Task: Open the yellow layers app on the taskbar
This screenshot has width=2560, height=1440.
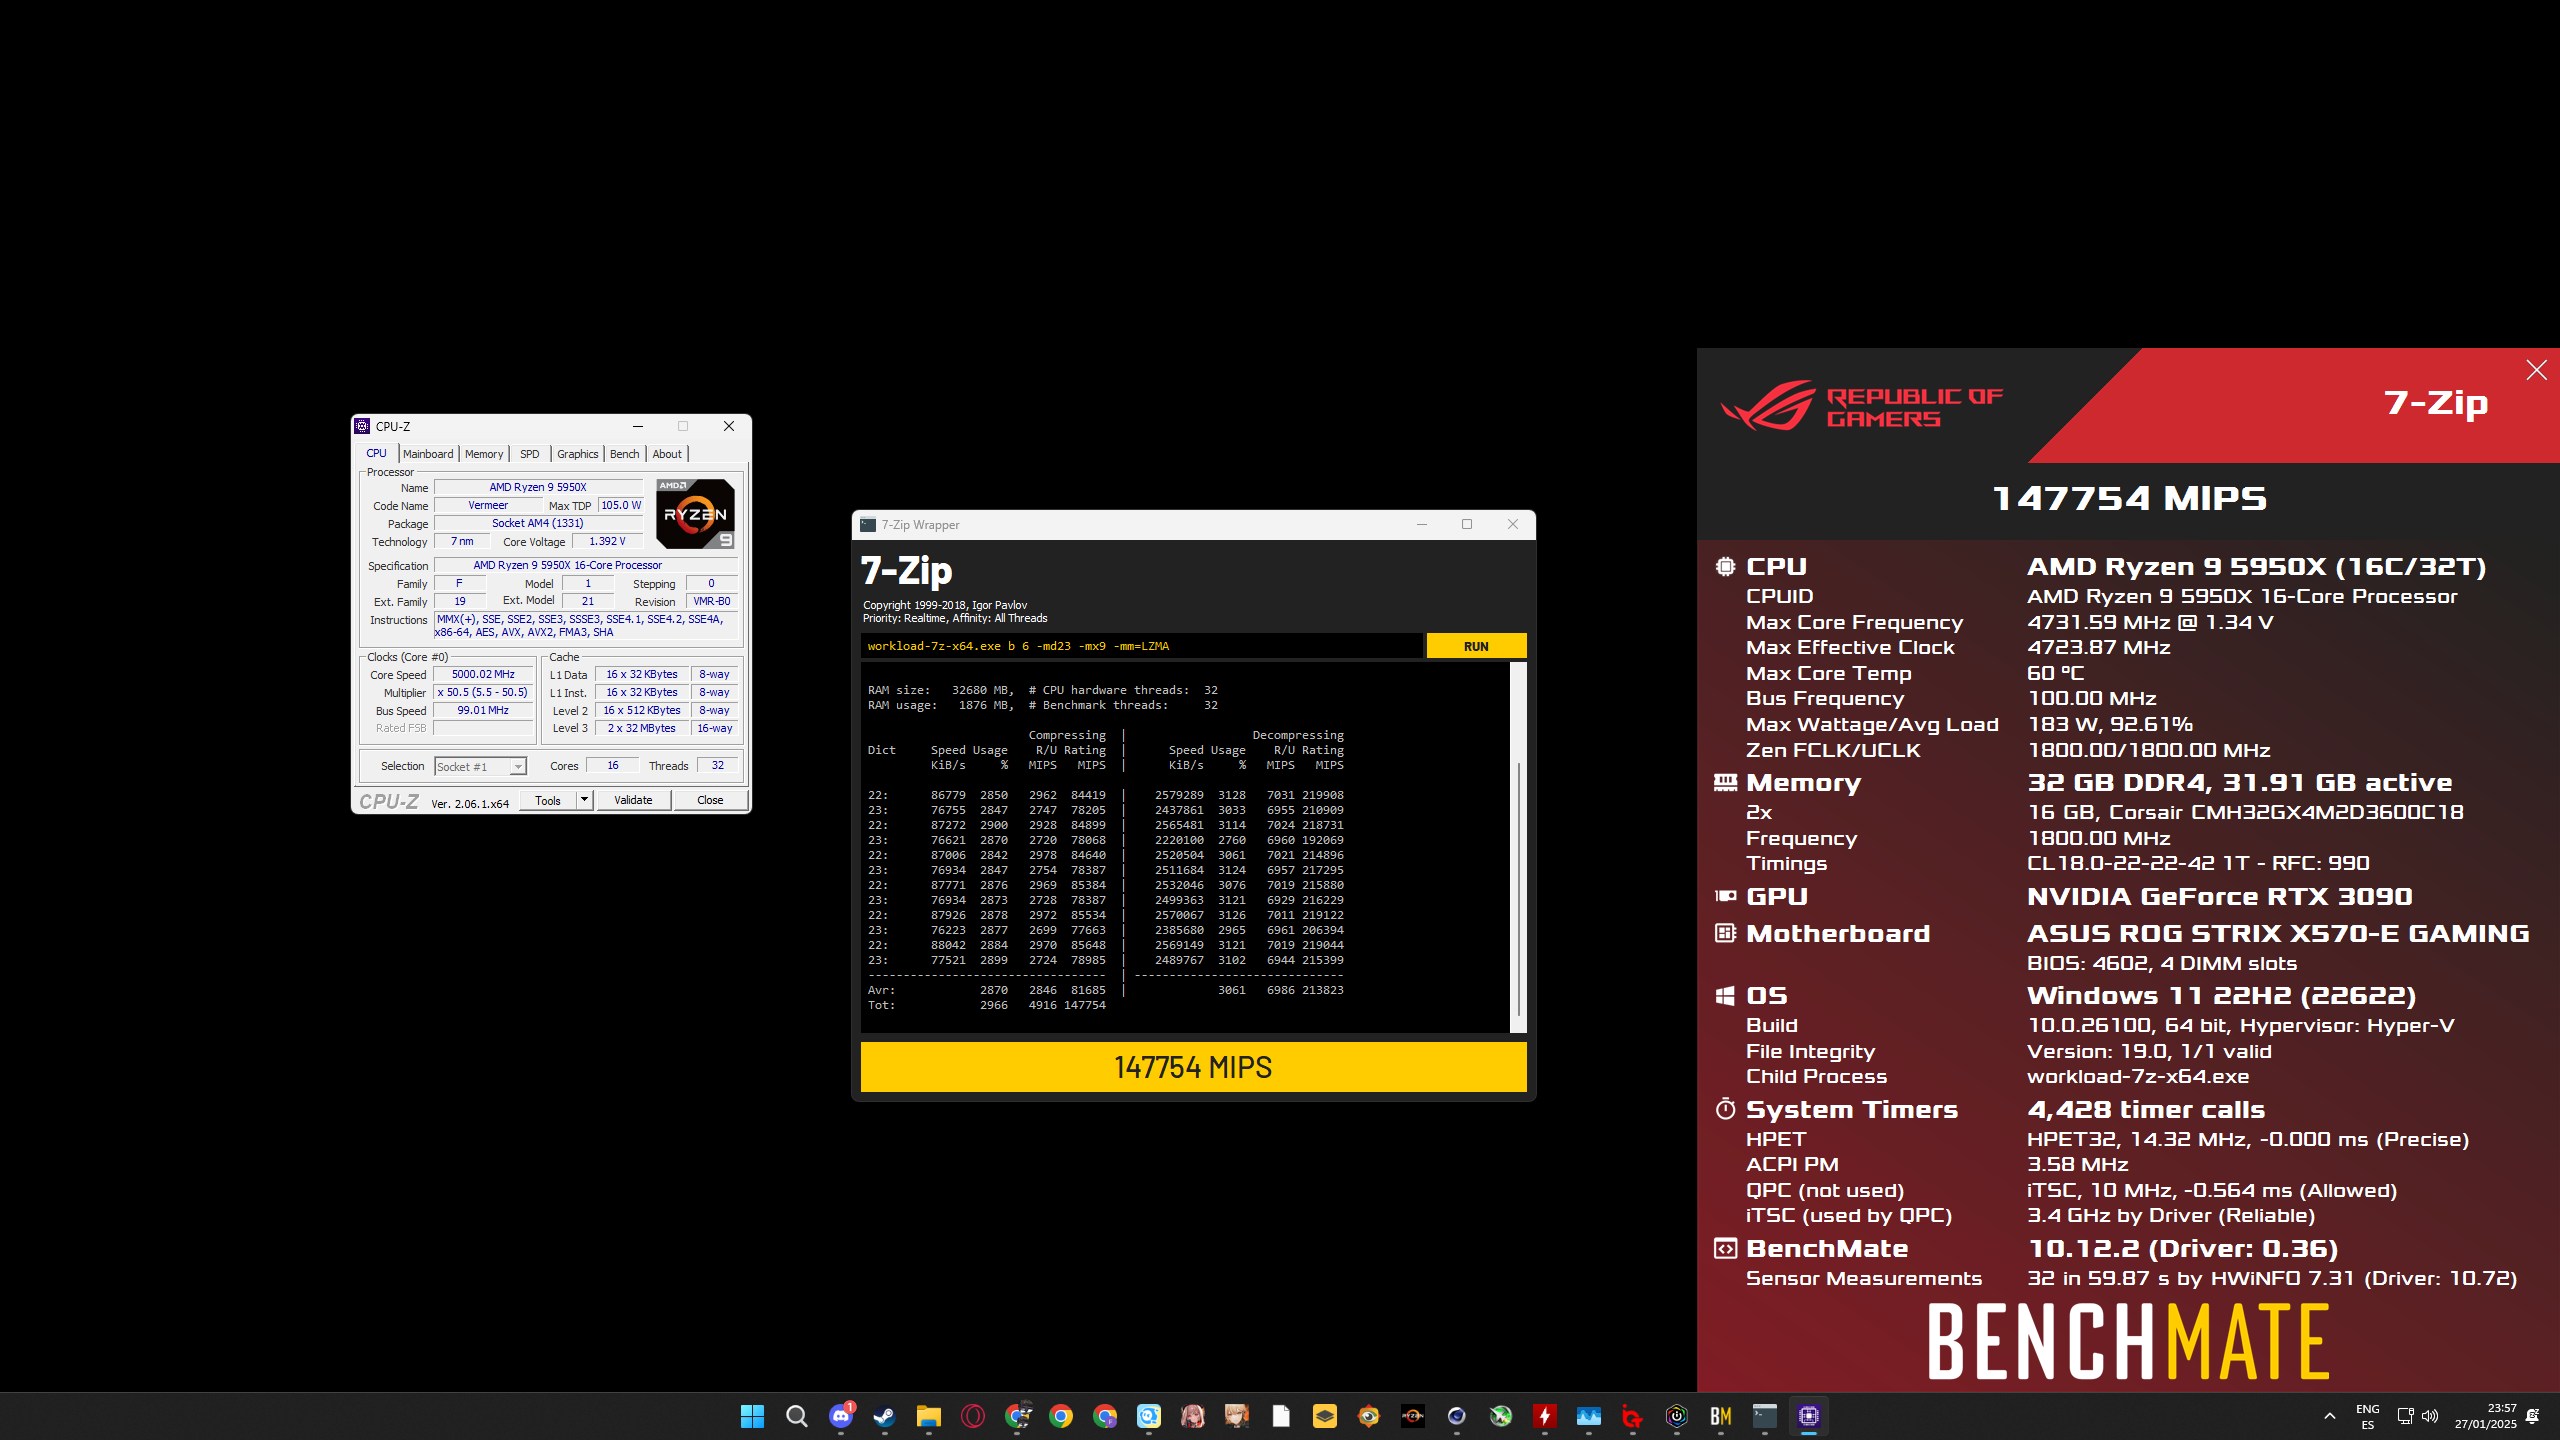Action: click(x=1324, y=1416)
